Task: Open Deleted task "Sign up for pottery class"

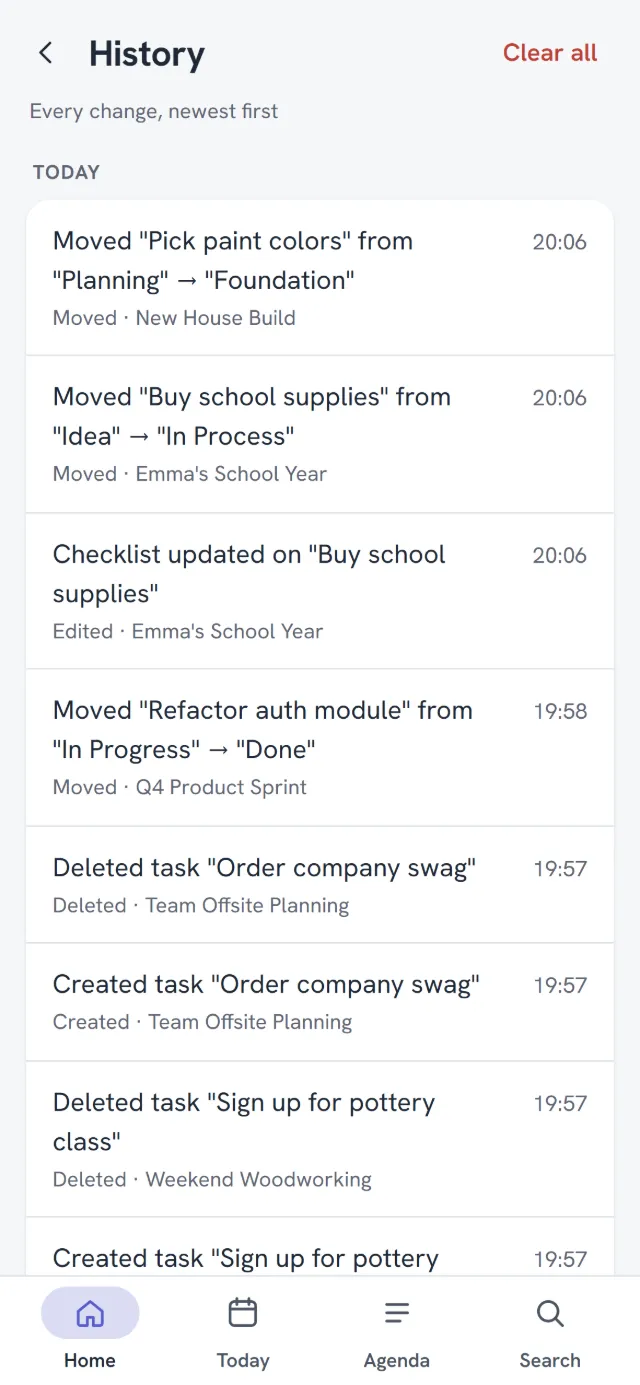Action: point(320,1139)
